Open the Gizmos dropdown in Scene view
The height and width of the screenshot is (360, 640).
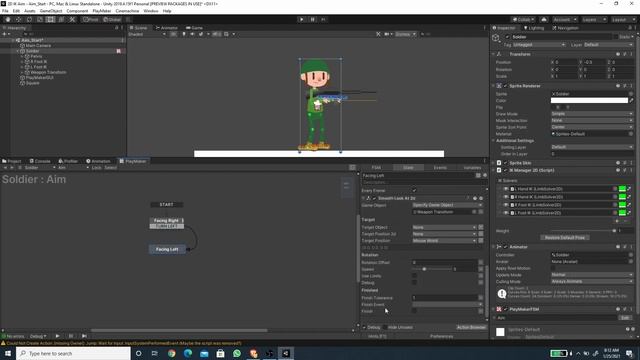(405, 34)
